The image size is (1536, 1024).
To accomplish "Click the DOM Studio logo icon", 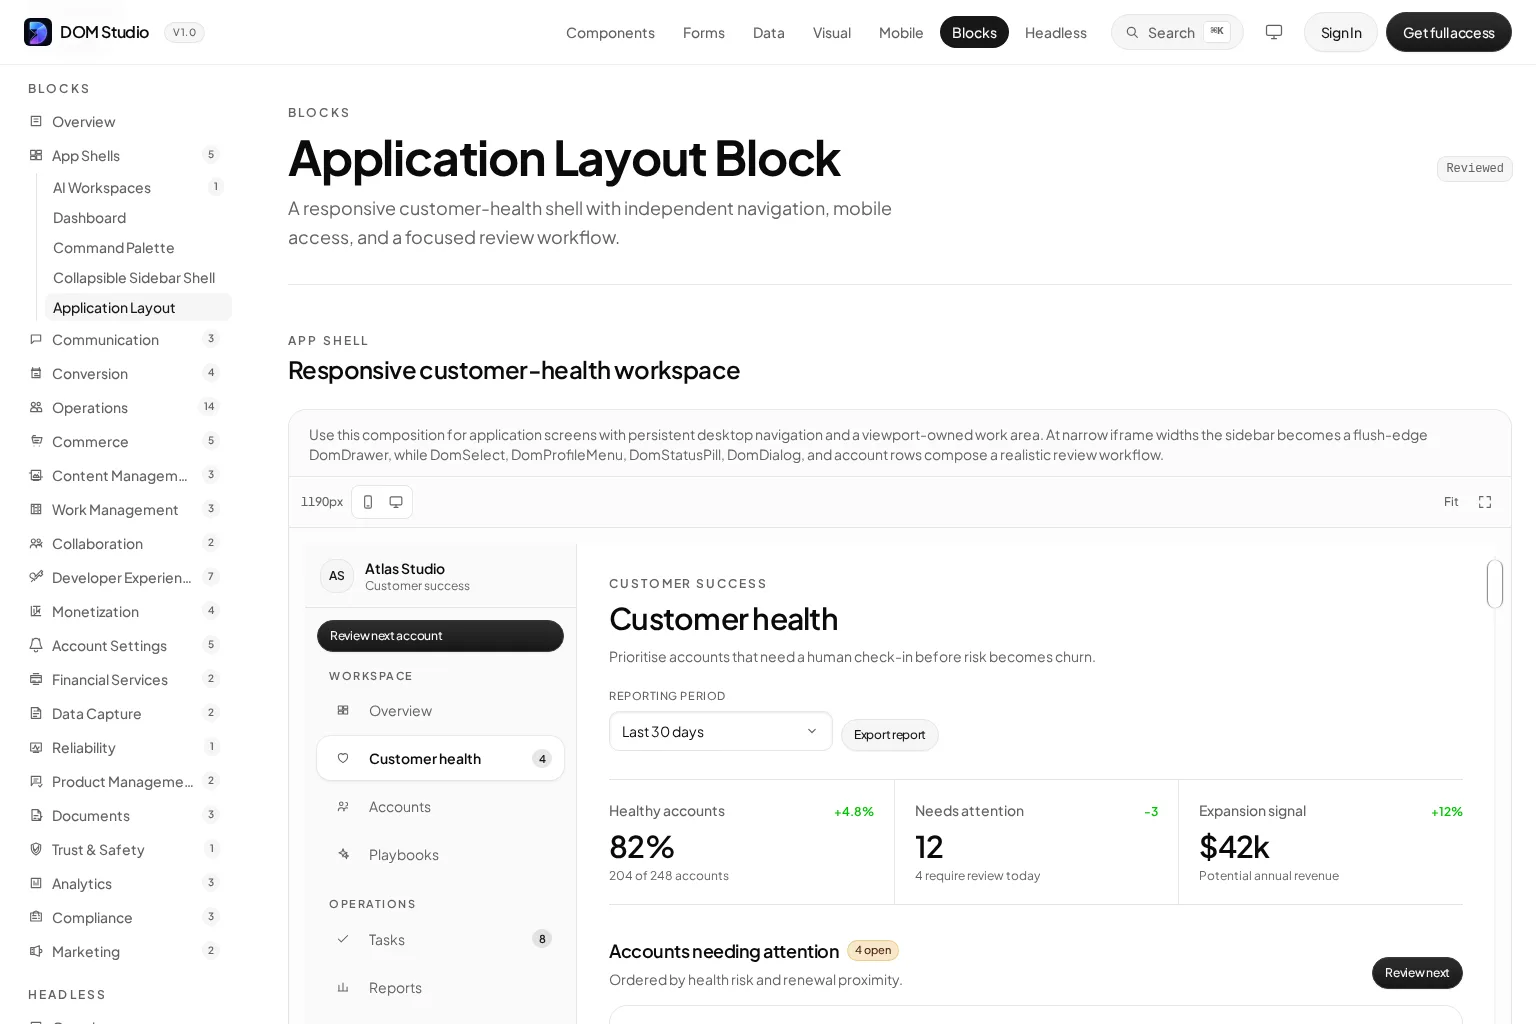I will pyautogui.click(x=38, y=32).
